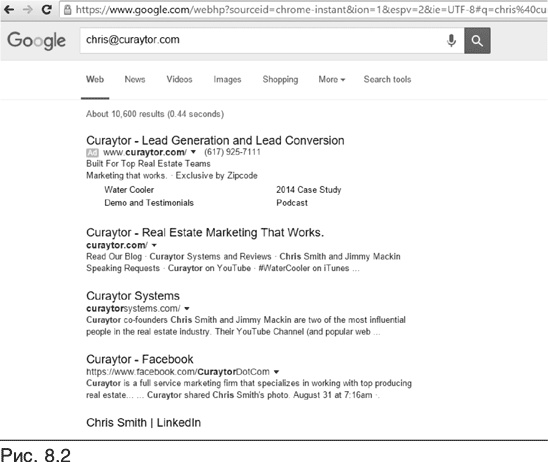Expand the dropdown arrow next to www.curaytor.com/
The height and width of the screenshot is (462, 548).
click(x=193, y=152)
